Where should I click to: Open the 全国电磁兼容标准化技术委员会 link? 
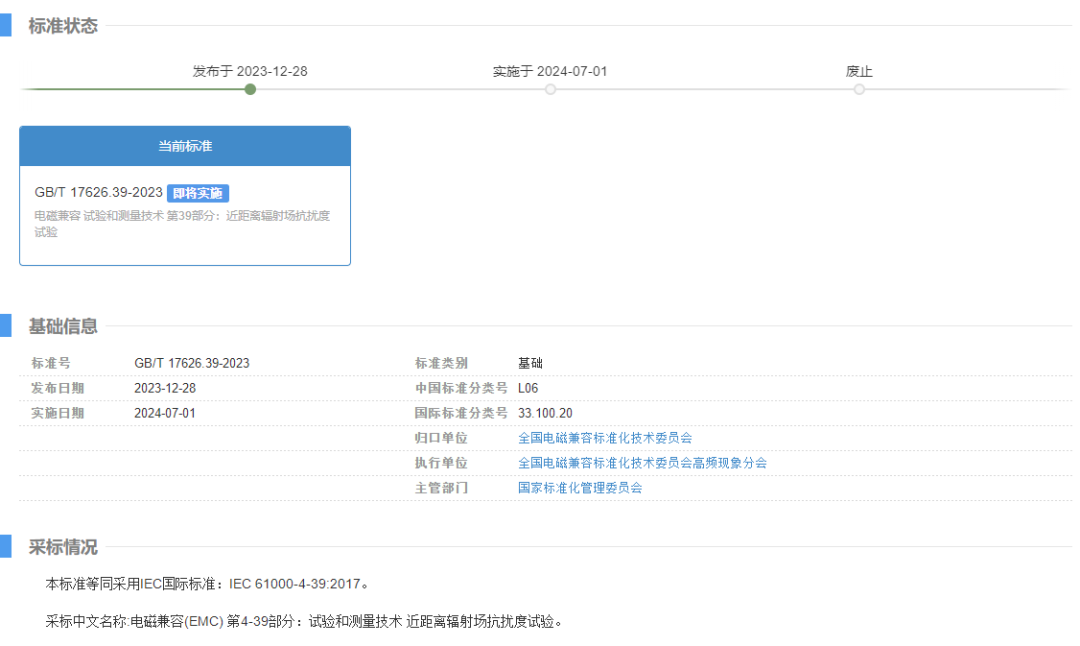point(606,437)
